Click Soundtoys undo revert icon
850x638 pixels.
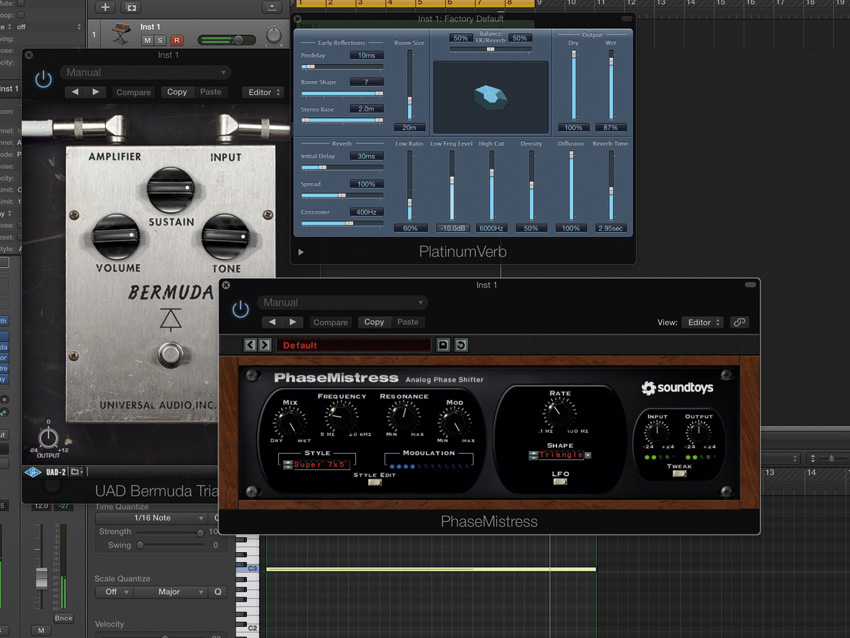click(x=461, y=345)
